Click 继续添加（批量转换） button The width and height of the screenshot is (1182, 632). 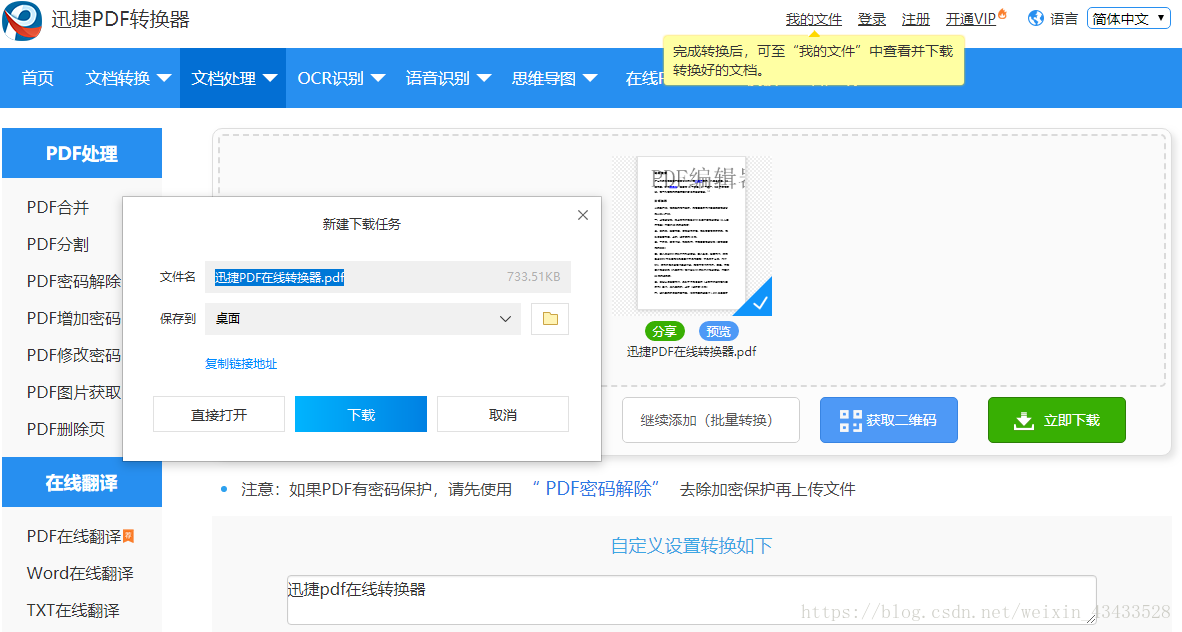coord(711,420)
